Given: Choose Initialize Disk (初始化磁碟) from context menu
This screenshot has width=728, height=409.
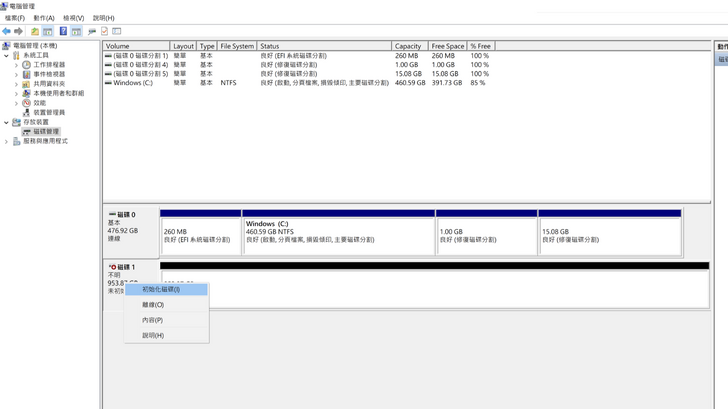Looking at the screenshot, I should tap(161, 290).
